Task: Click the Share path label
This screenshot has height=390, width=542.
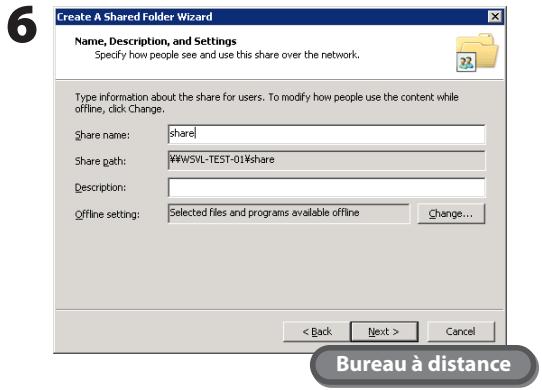Action: [x=100, y=161]
